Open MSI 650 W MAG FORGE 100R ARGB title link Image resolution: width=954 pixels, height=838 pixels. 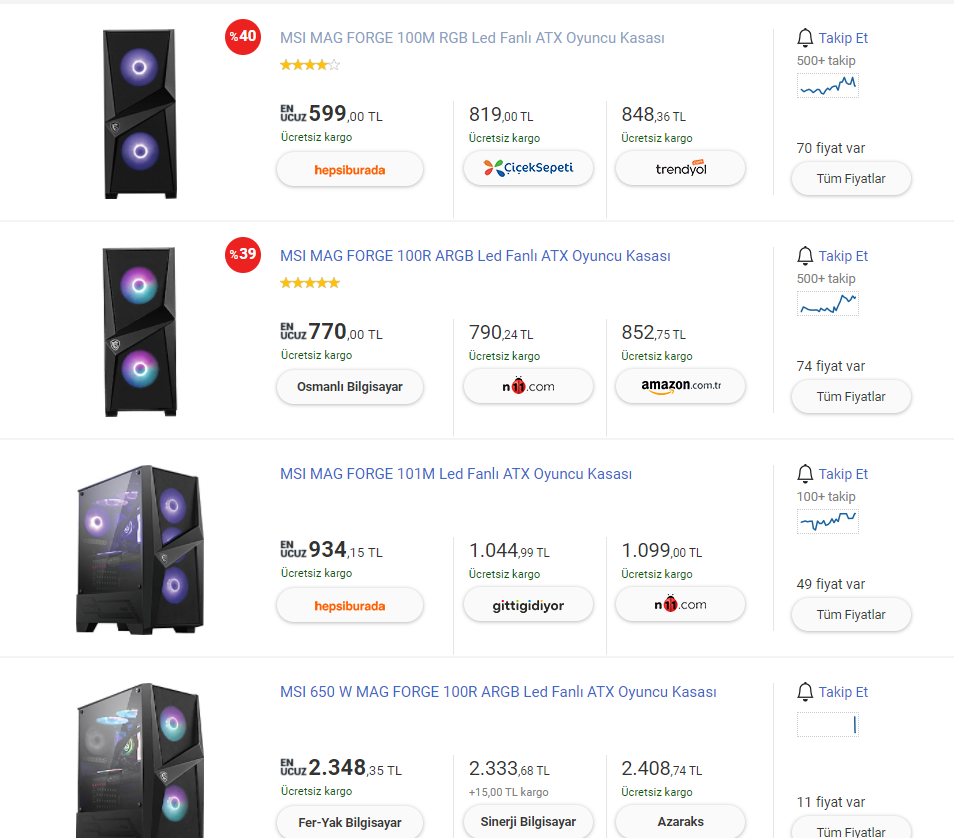(x=498, y=692)
